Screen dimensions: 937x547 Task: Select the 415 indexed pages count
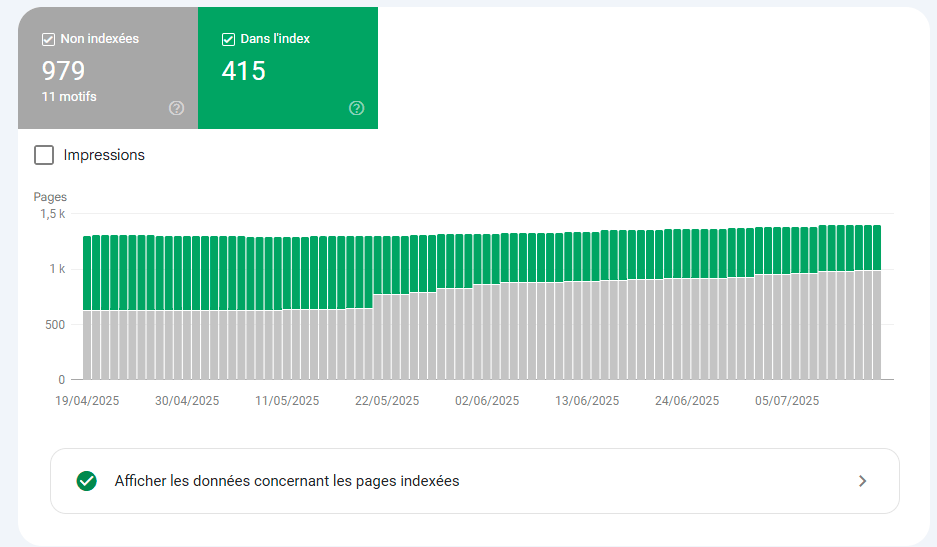pyautogui.click(x=243, y=71)
